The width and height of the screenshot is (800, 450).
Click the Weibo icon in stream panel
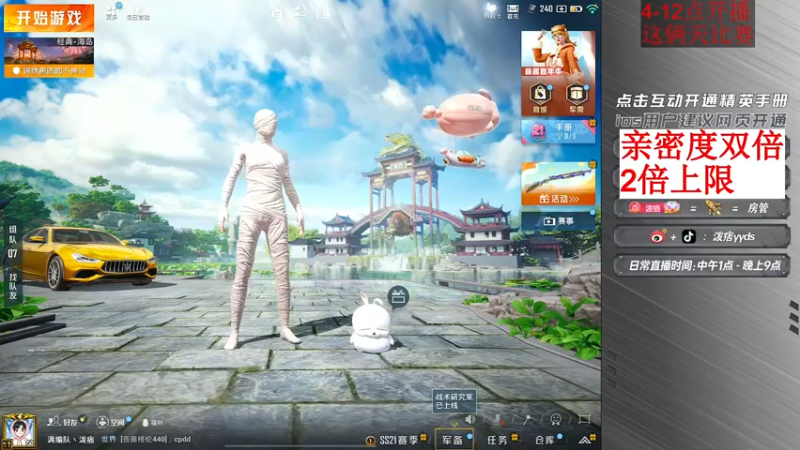(658, 237)
